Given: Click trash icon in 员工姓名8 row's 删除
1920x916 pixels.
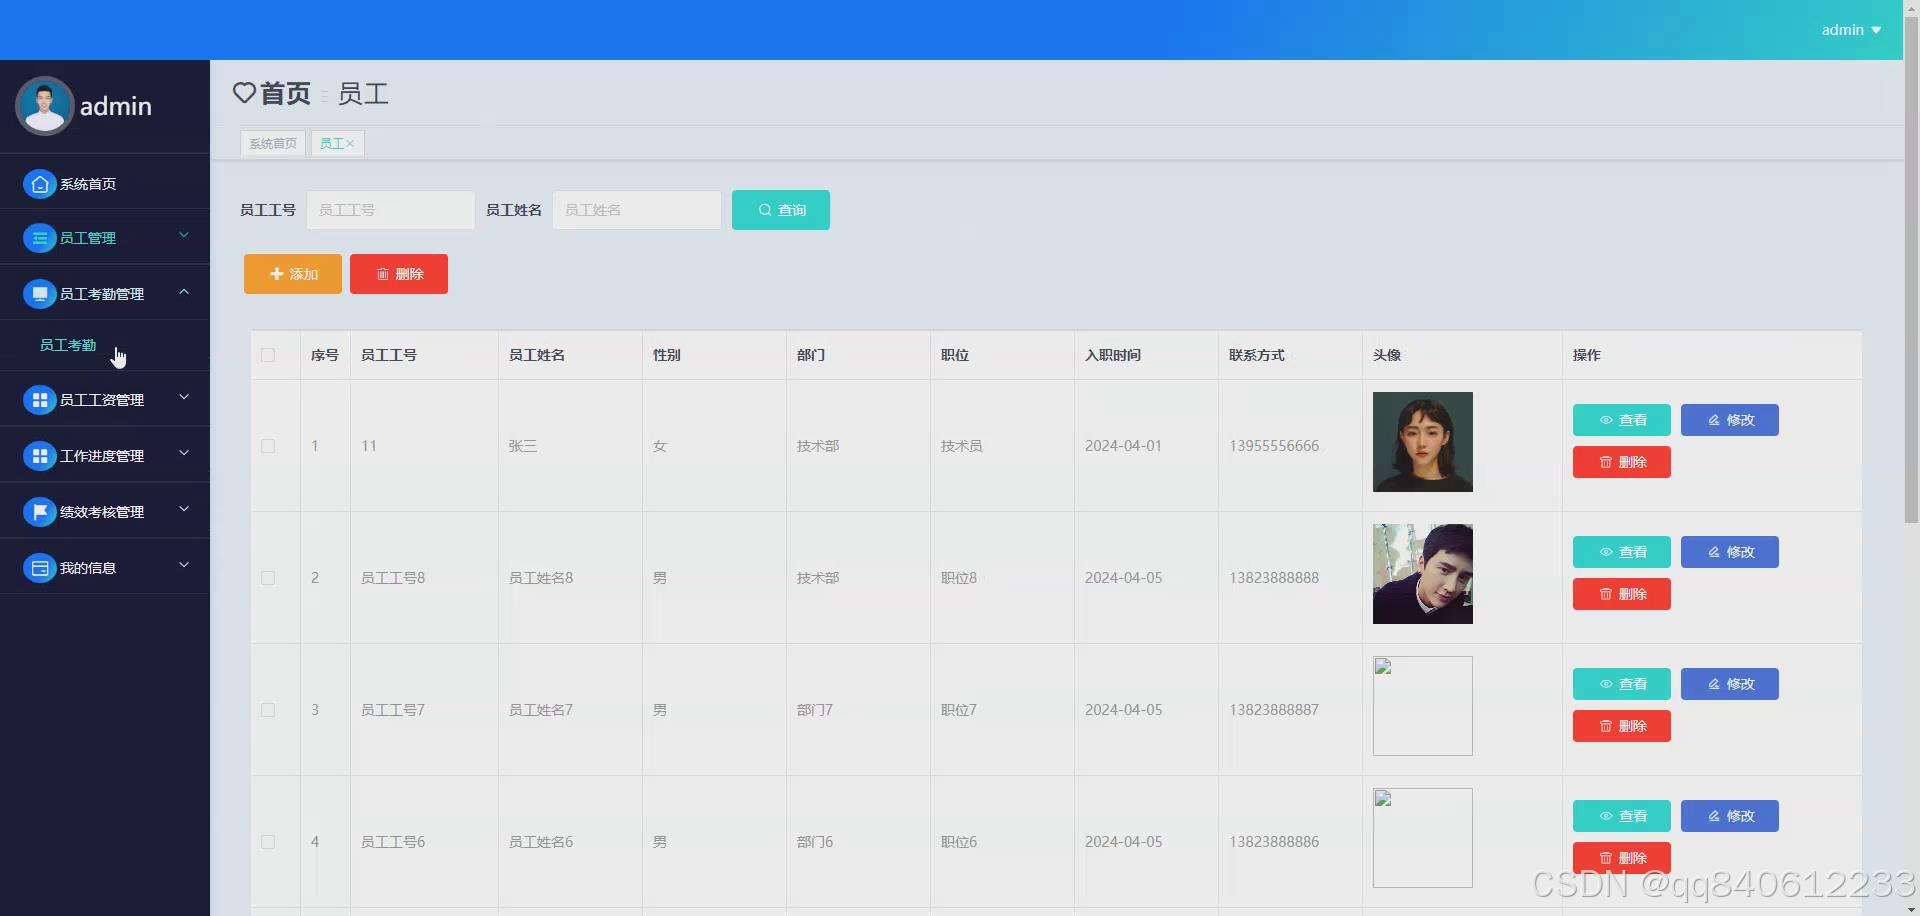Looking at the screenshot, I should pos(1606,594).
